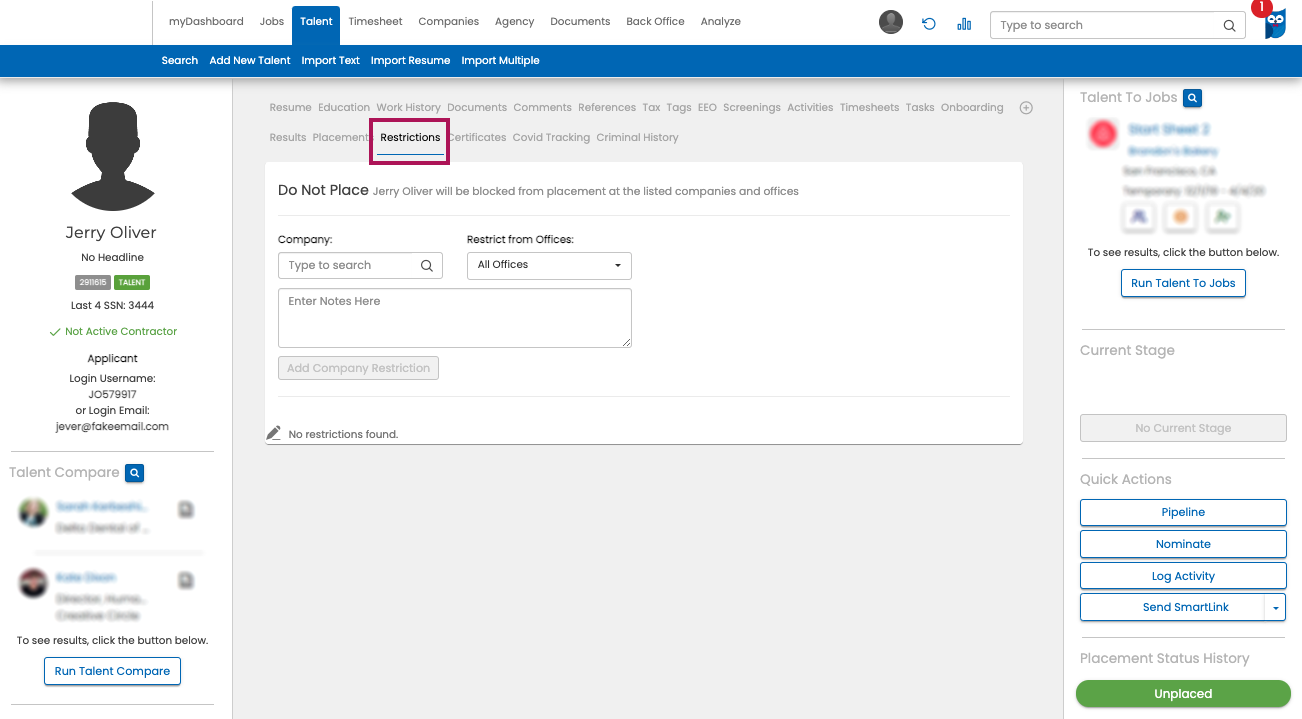Select the Certificates tab
The height and width of the screenshot is (719, 1302).
(477, 138)
